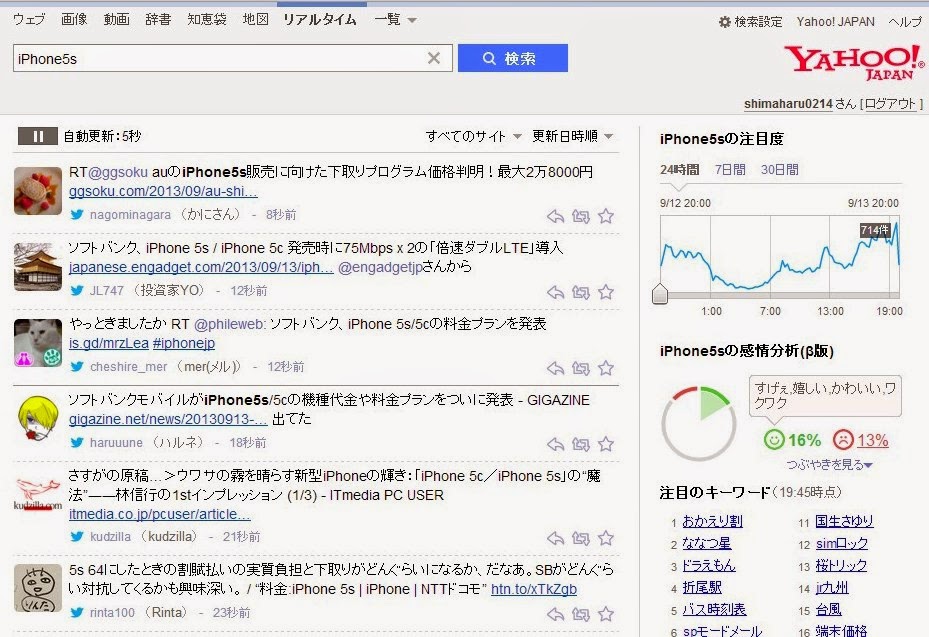The width and height of the screenshot is (929, 637).
Task: Show 24時間 attention graph
Action: [x=680, y=169]
